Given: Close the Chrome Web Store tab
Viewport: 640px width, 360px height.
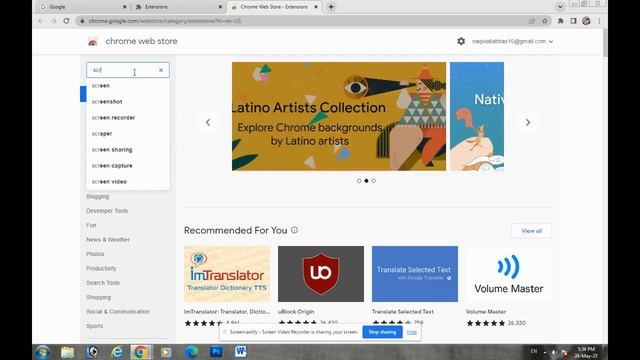Looking at the screenshot, I should pyautogui.click(x=316, y=7).
